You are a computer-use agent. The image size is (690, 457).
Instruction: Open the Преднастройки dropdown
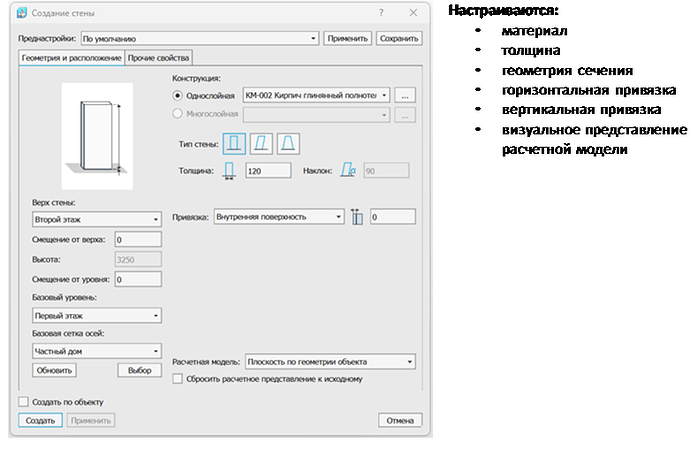click(x=199, y=38)
